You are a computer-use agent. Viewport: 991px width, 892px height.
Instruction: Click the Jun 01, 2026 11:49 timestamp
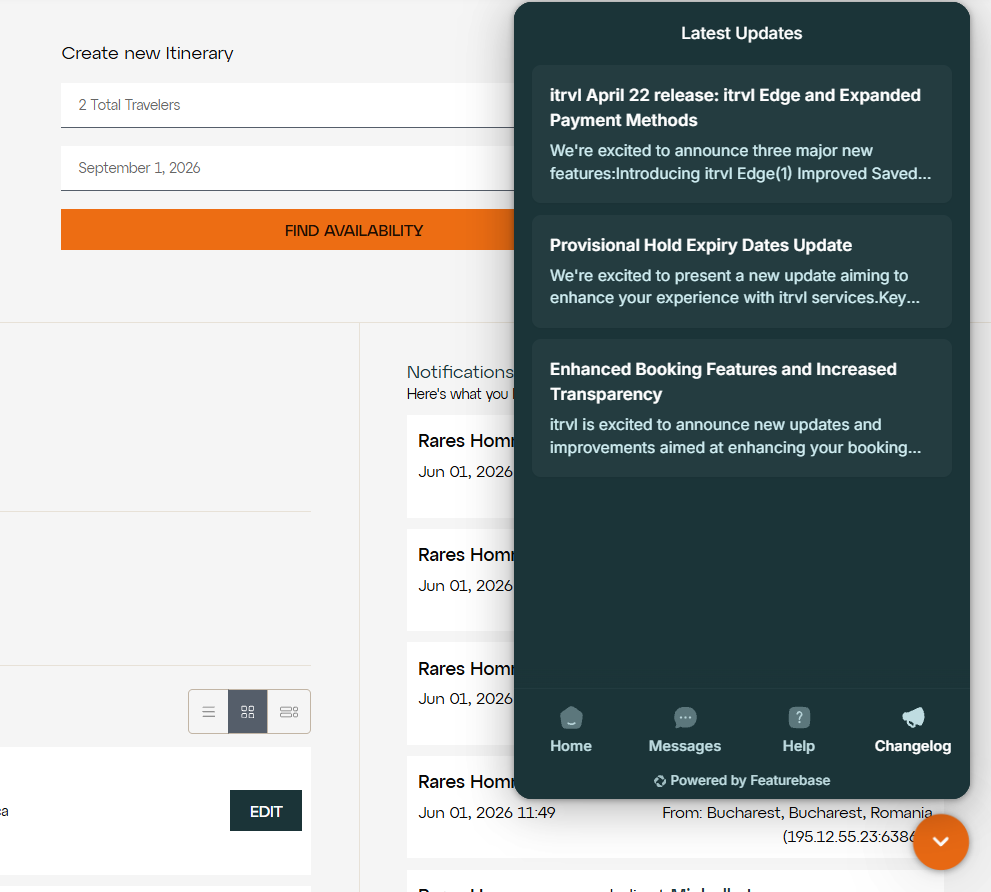pyautogui.click(x=487, y=812)
